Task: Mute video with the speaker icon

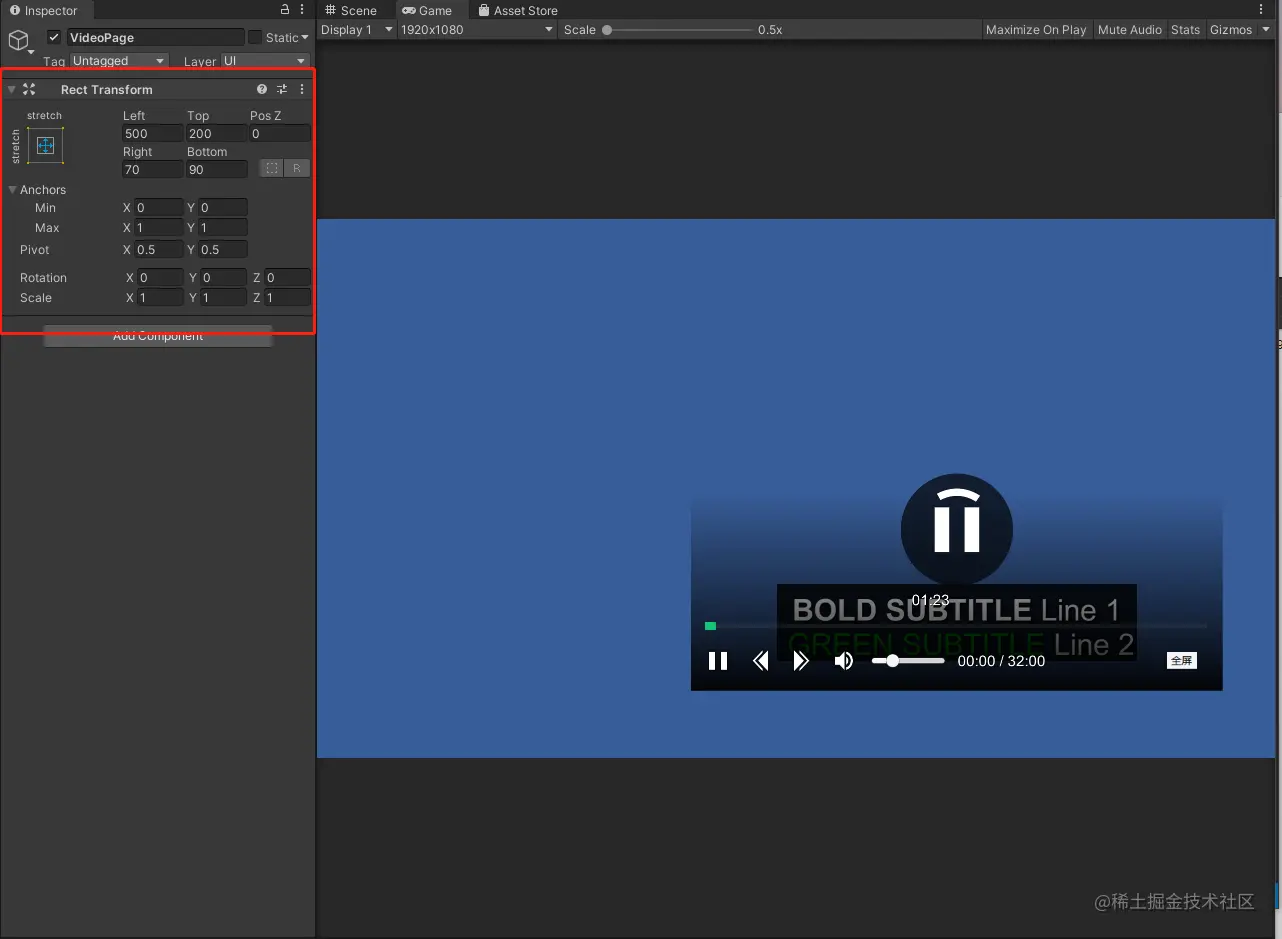Action: pyautogui.click(x=844, y=661)
